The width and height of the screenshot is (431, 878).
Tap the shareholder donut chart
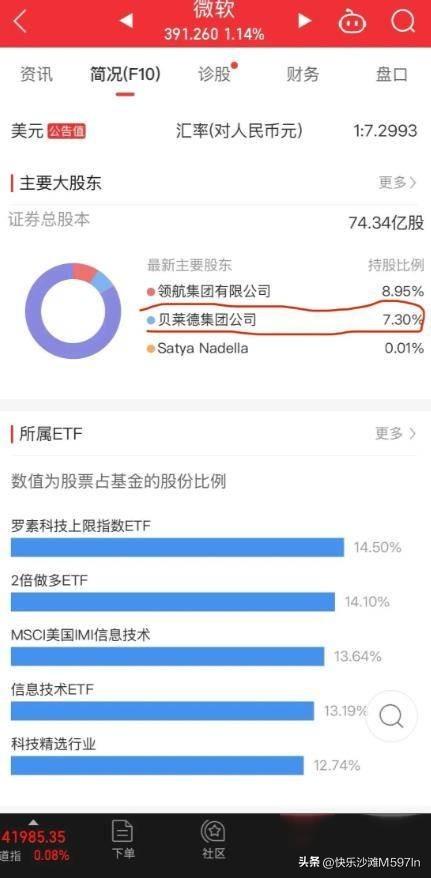point(73,311)
